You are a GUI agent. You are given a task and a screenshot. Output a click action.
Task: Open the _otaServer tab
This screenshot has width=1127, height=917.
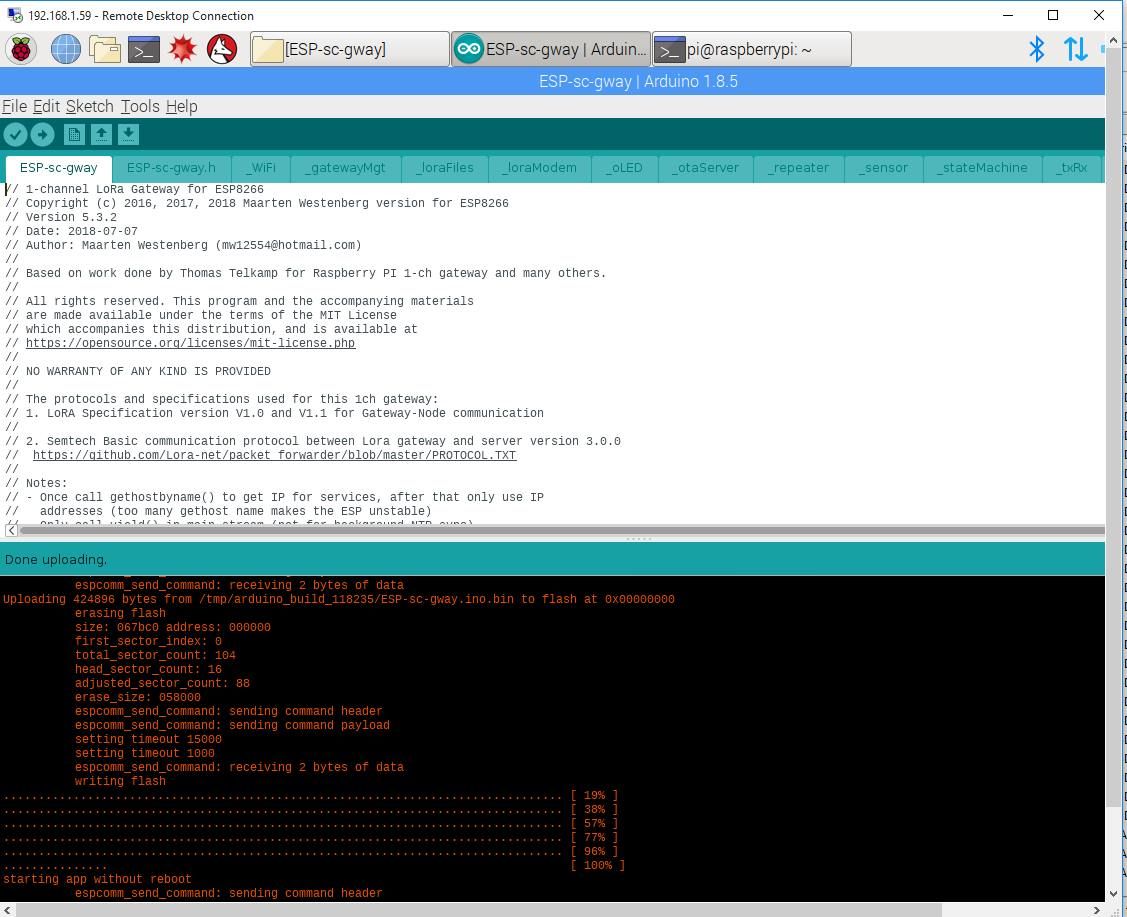click(705, 168)
